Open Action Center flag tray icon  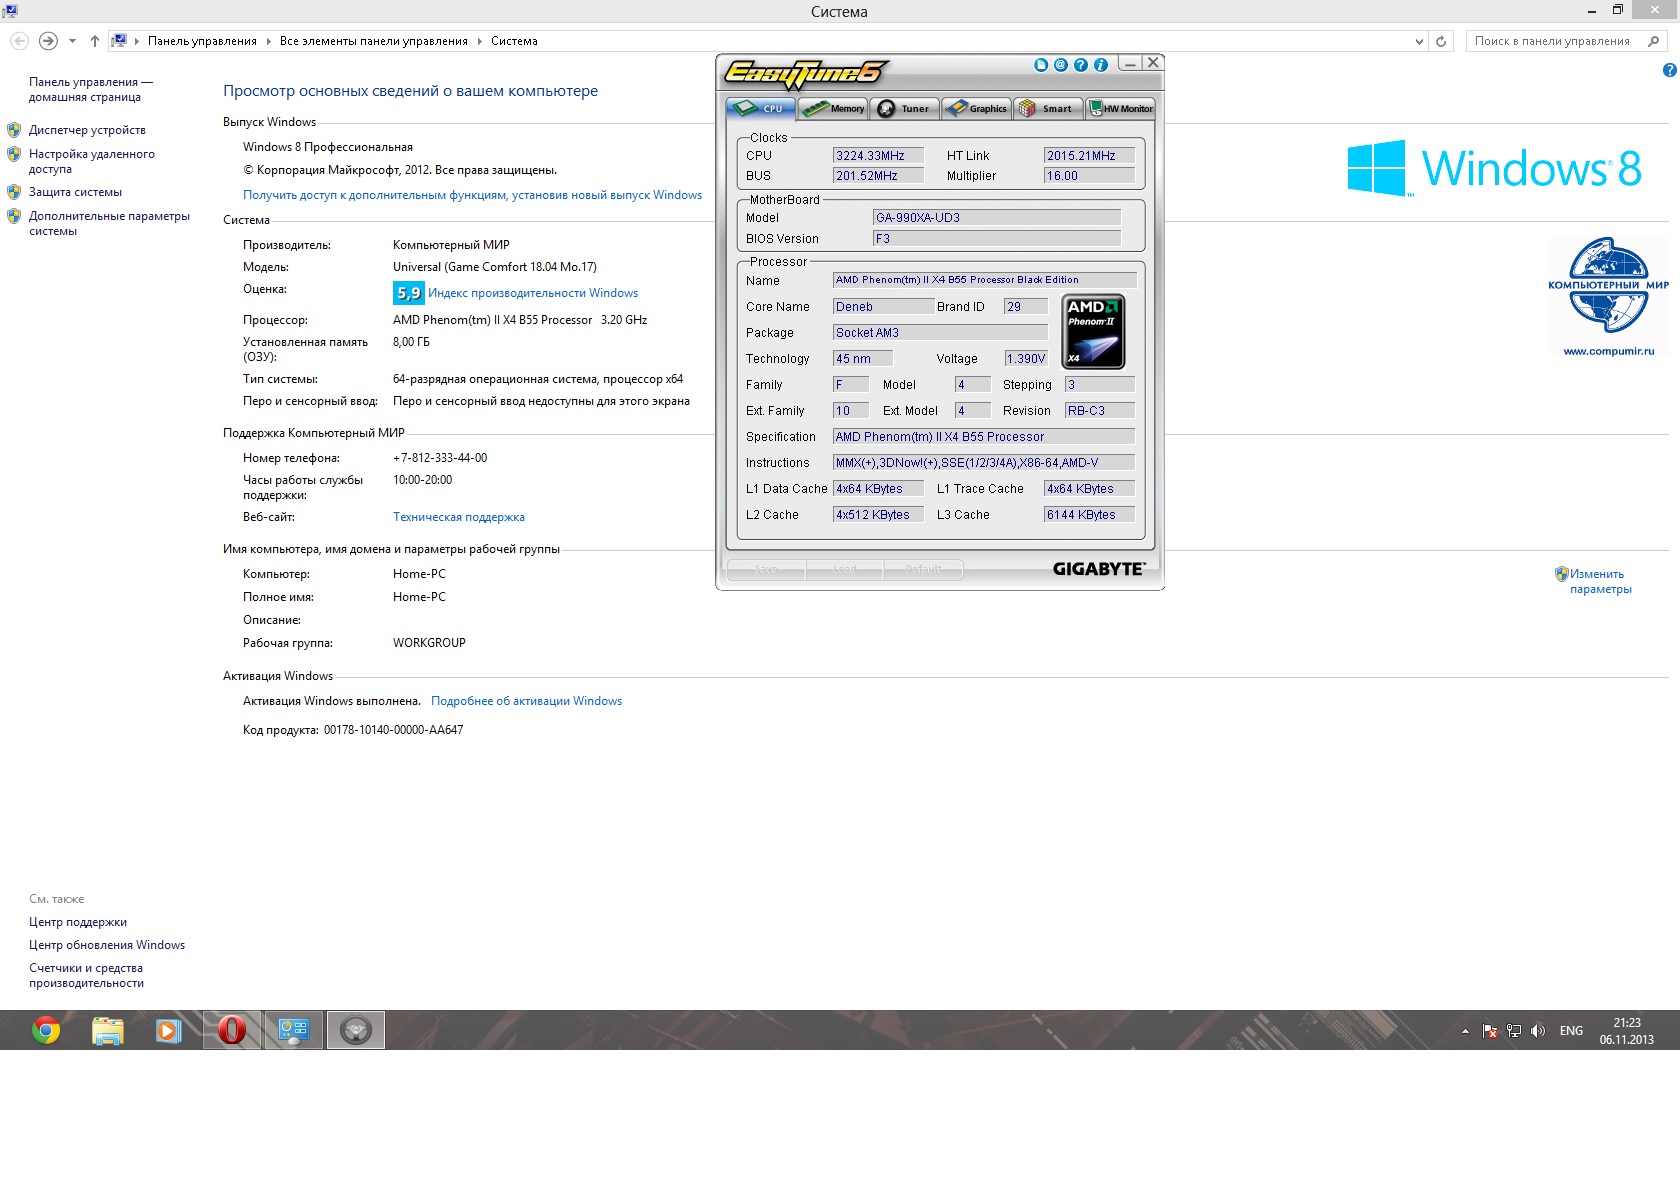pyautogui.click(x=1490, y=1031)
